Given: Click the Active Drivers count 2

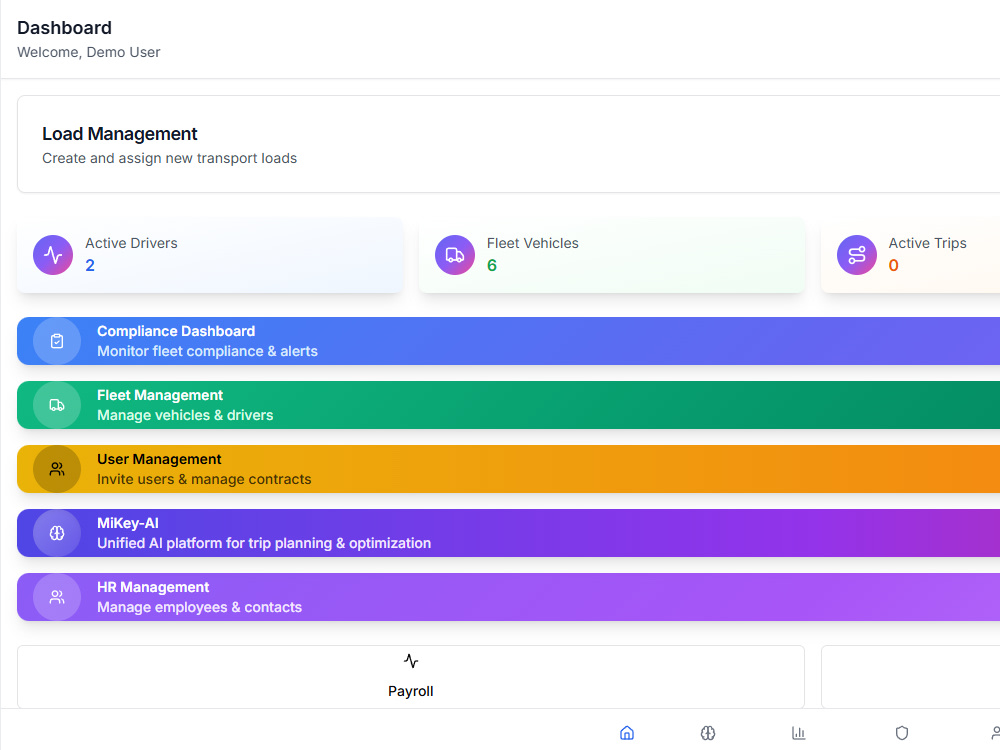Looking at the screenshot, I should (90, 265).
